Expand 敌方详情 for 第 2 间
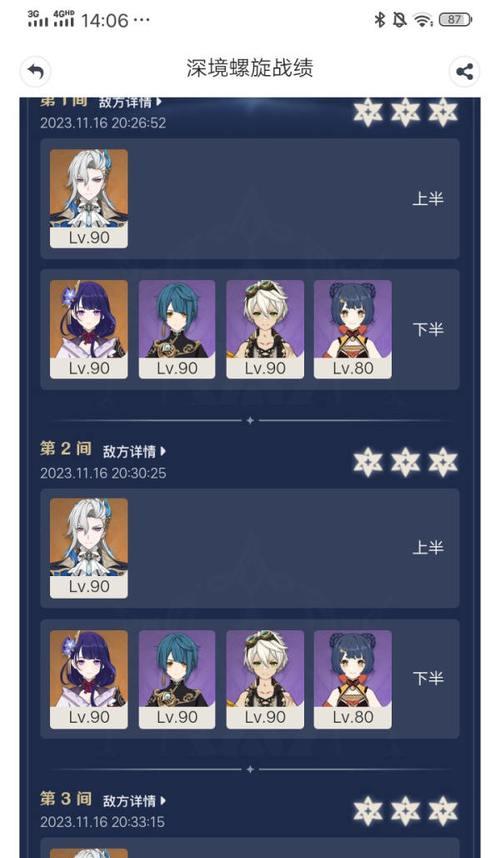Screen dimensions: 500x858 pos(134,451)
